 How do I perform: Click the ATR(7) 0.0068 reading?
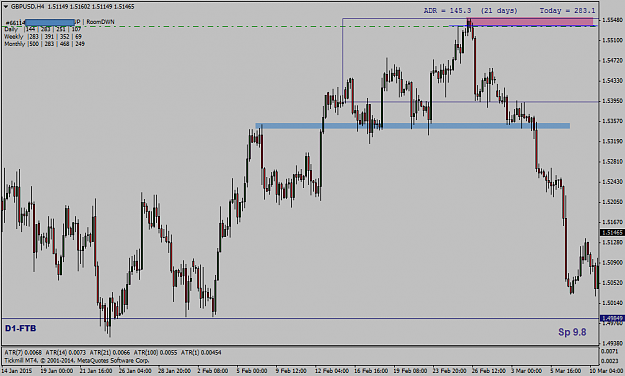pos(23,352)
